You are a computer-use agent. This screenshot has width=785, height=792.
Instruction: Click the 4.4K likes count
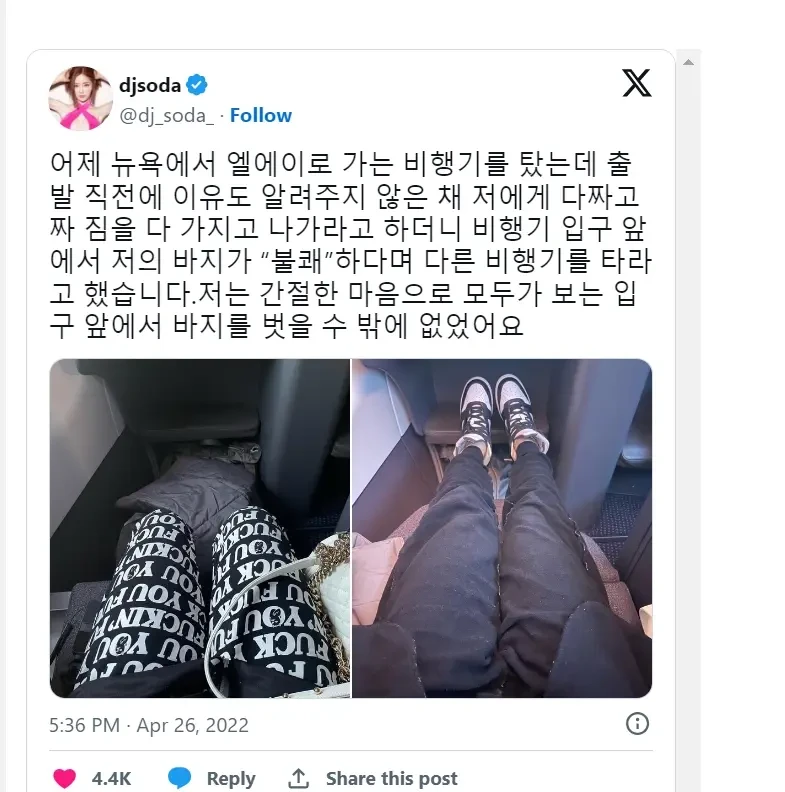coord(111,778)
